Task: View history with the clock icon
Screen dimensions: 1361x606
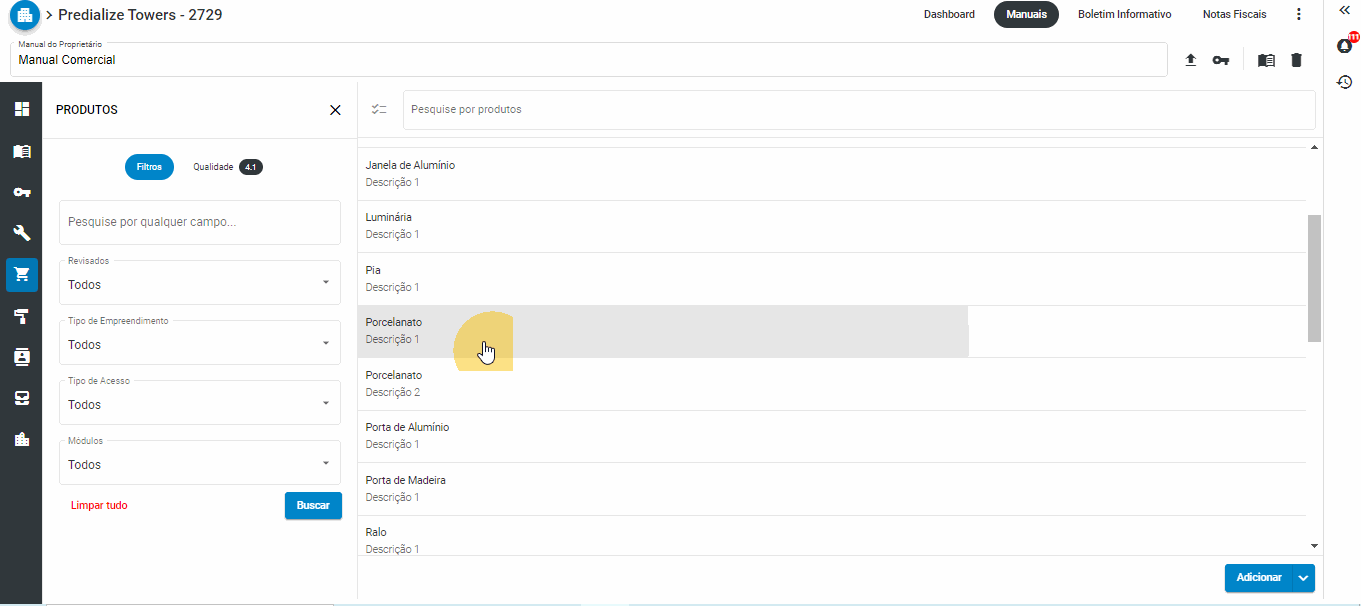Action: (1345, 81)
